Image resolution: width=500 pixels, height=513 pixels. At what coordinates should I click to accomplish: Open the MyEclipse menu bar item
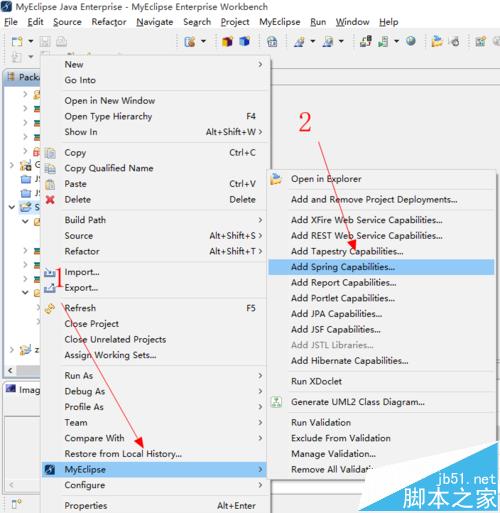pyautogui.click(x=280, y=22)
